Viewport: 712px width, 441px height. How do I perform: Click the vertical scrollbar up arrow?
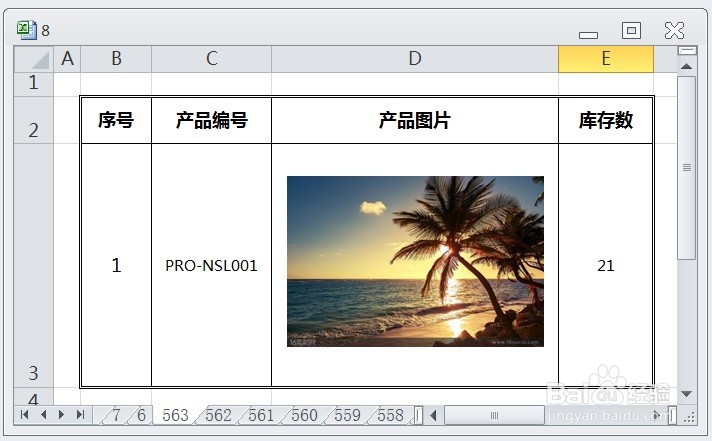(x=687, y=66)
